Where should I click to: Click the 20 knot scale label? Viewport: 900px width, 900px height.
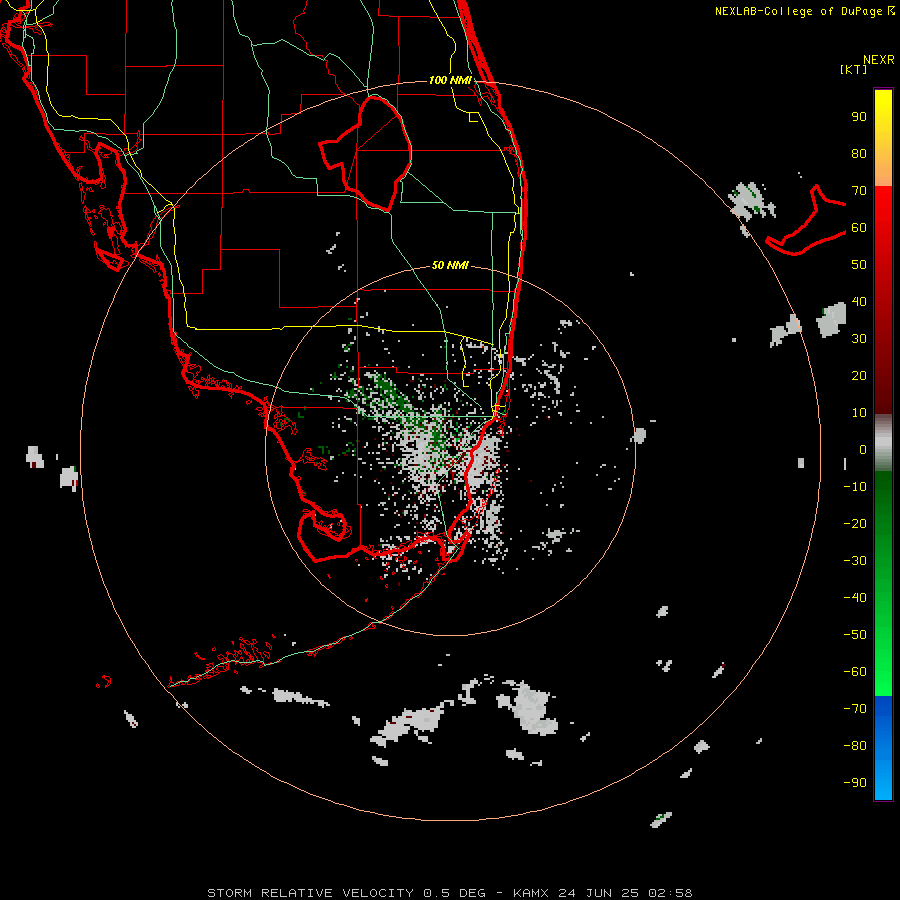pyautogui.click(x=859, y=375)
